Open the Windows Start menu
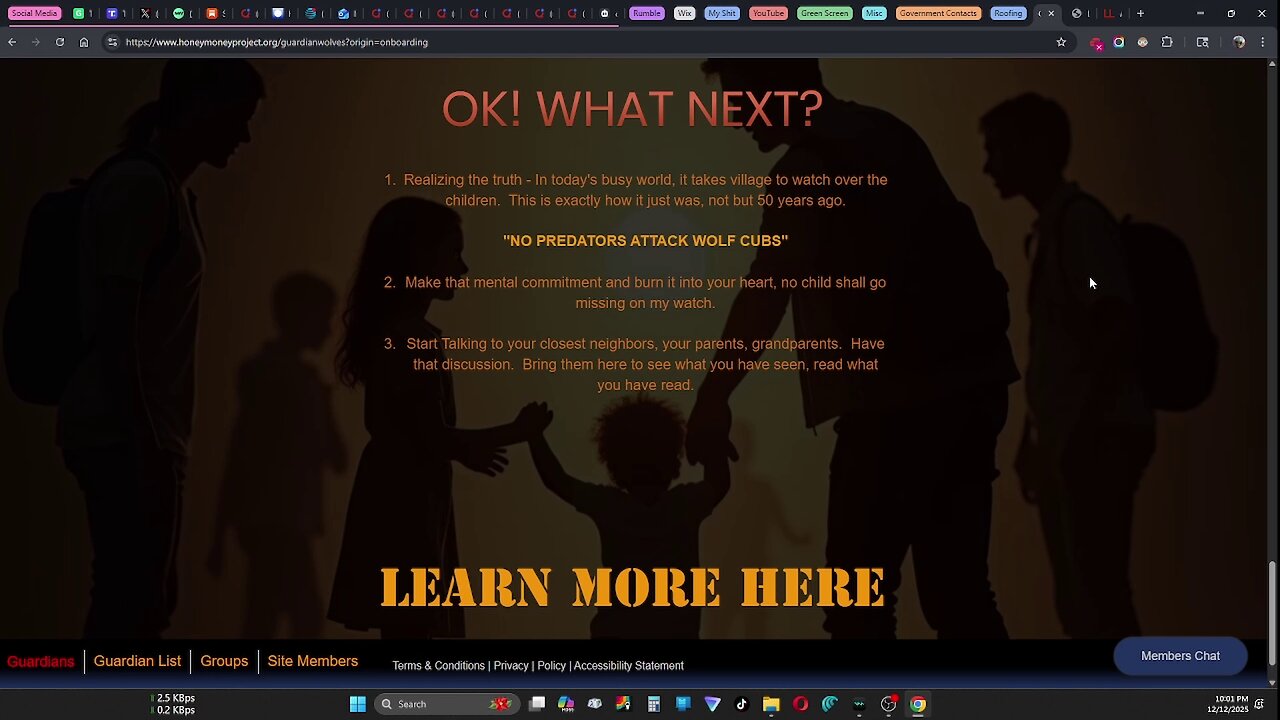1280x720 pixels. pos(357,704)
